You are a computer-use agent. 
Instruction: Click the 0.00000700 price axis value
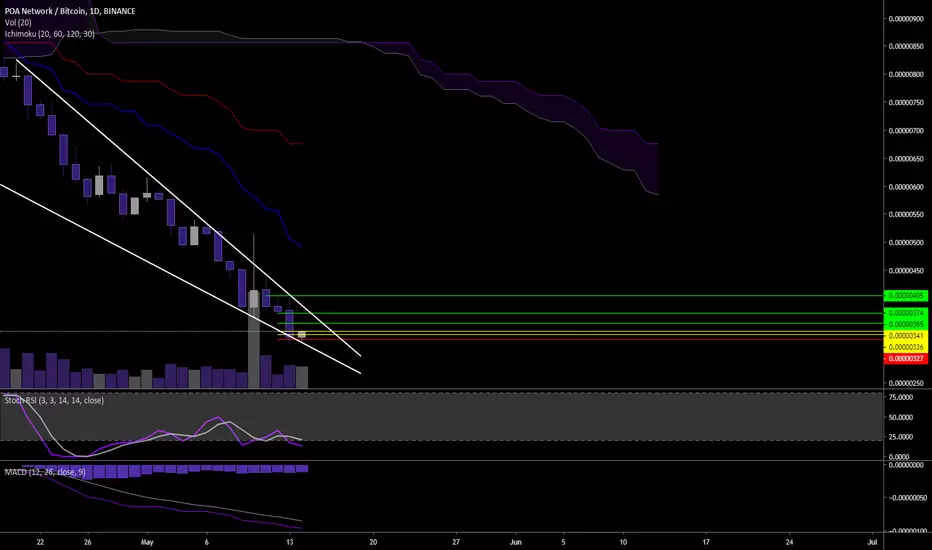click(906, 130)
